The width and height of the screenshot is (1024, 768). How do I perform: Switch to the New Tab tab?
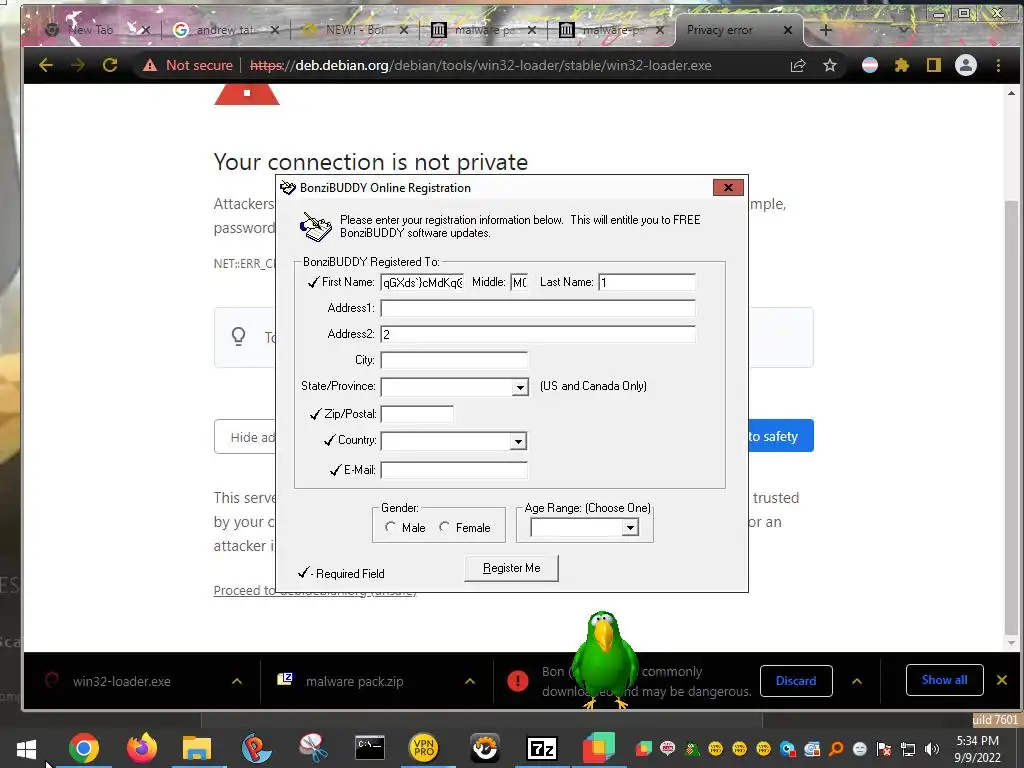[90, 30]
